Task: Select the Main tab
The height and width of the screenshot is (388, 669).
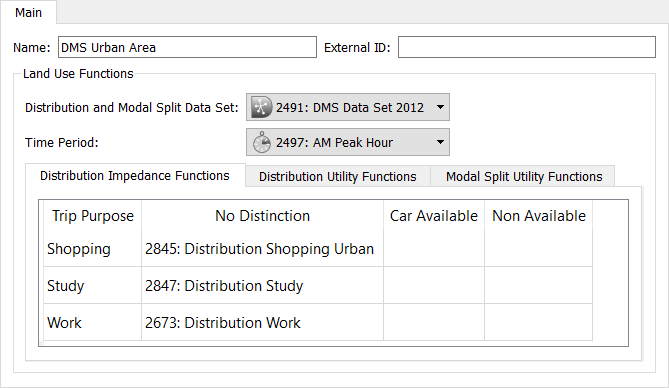Action: 28,12
